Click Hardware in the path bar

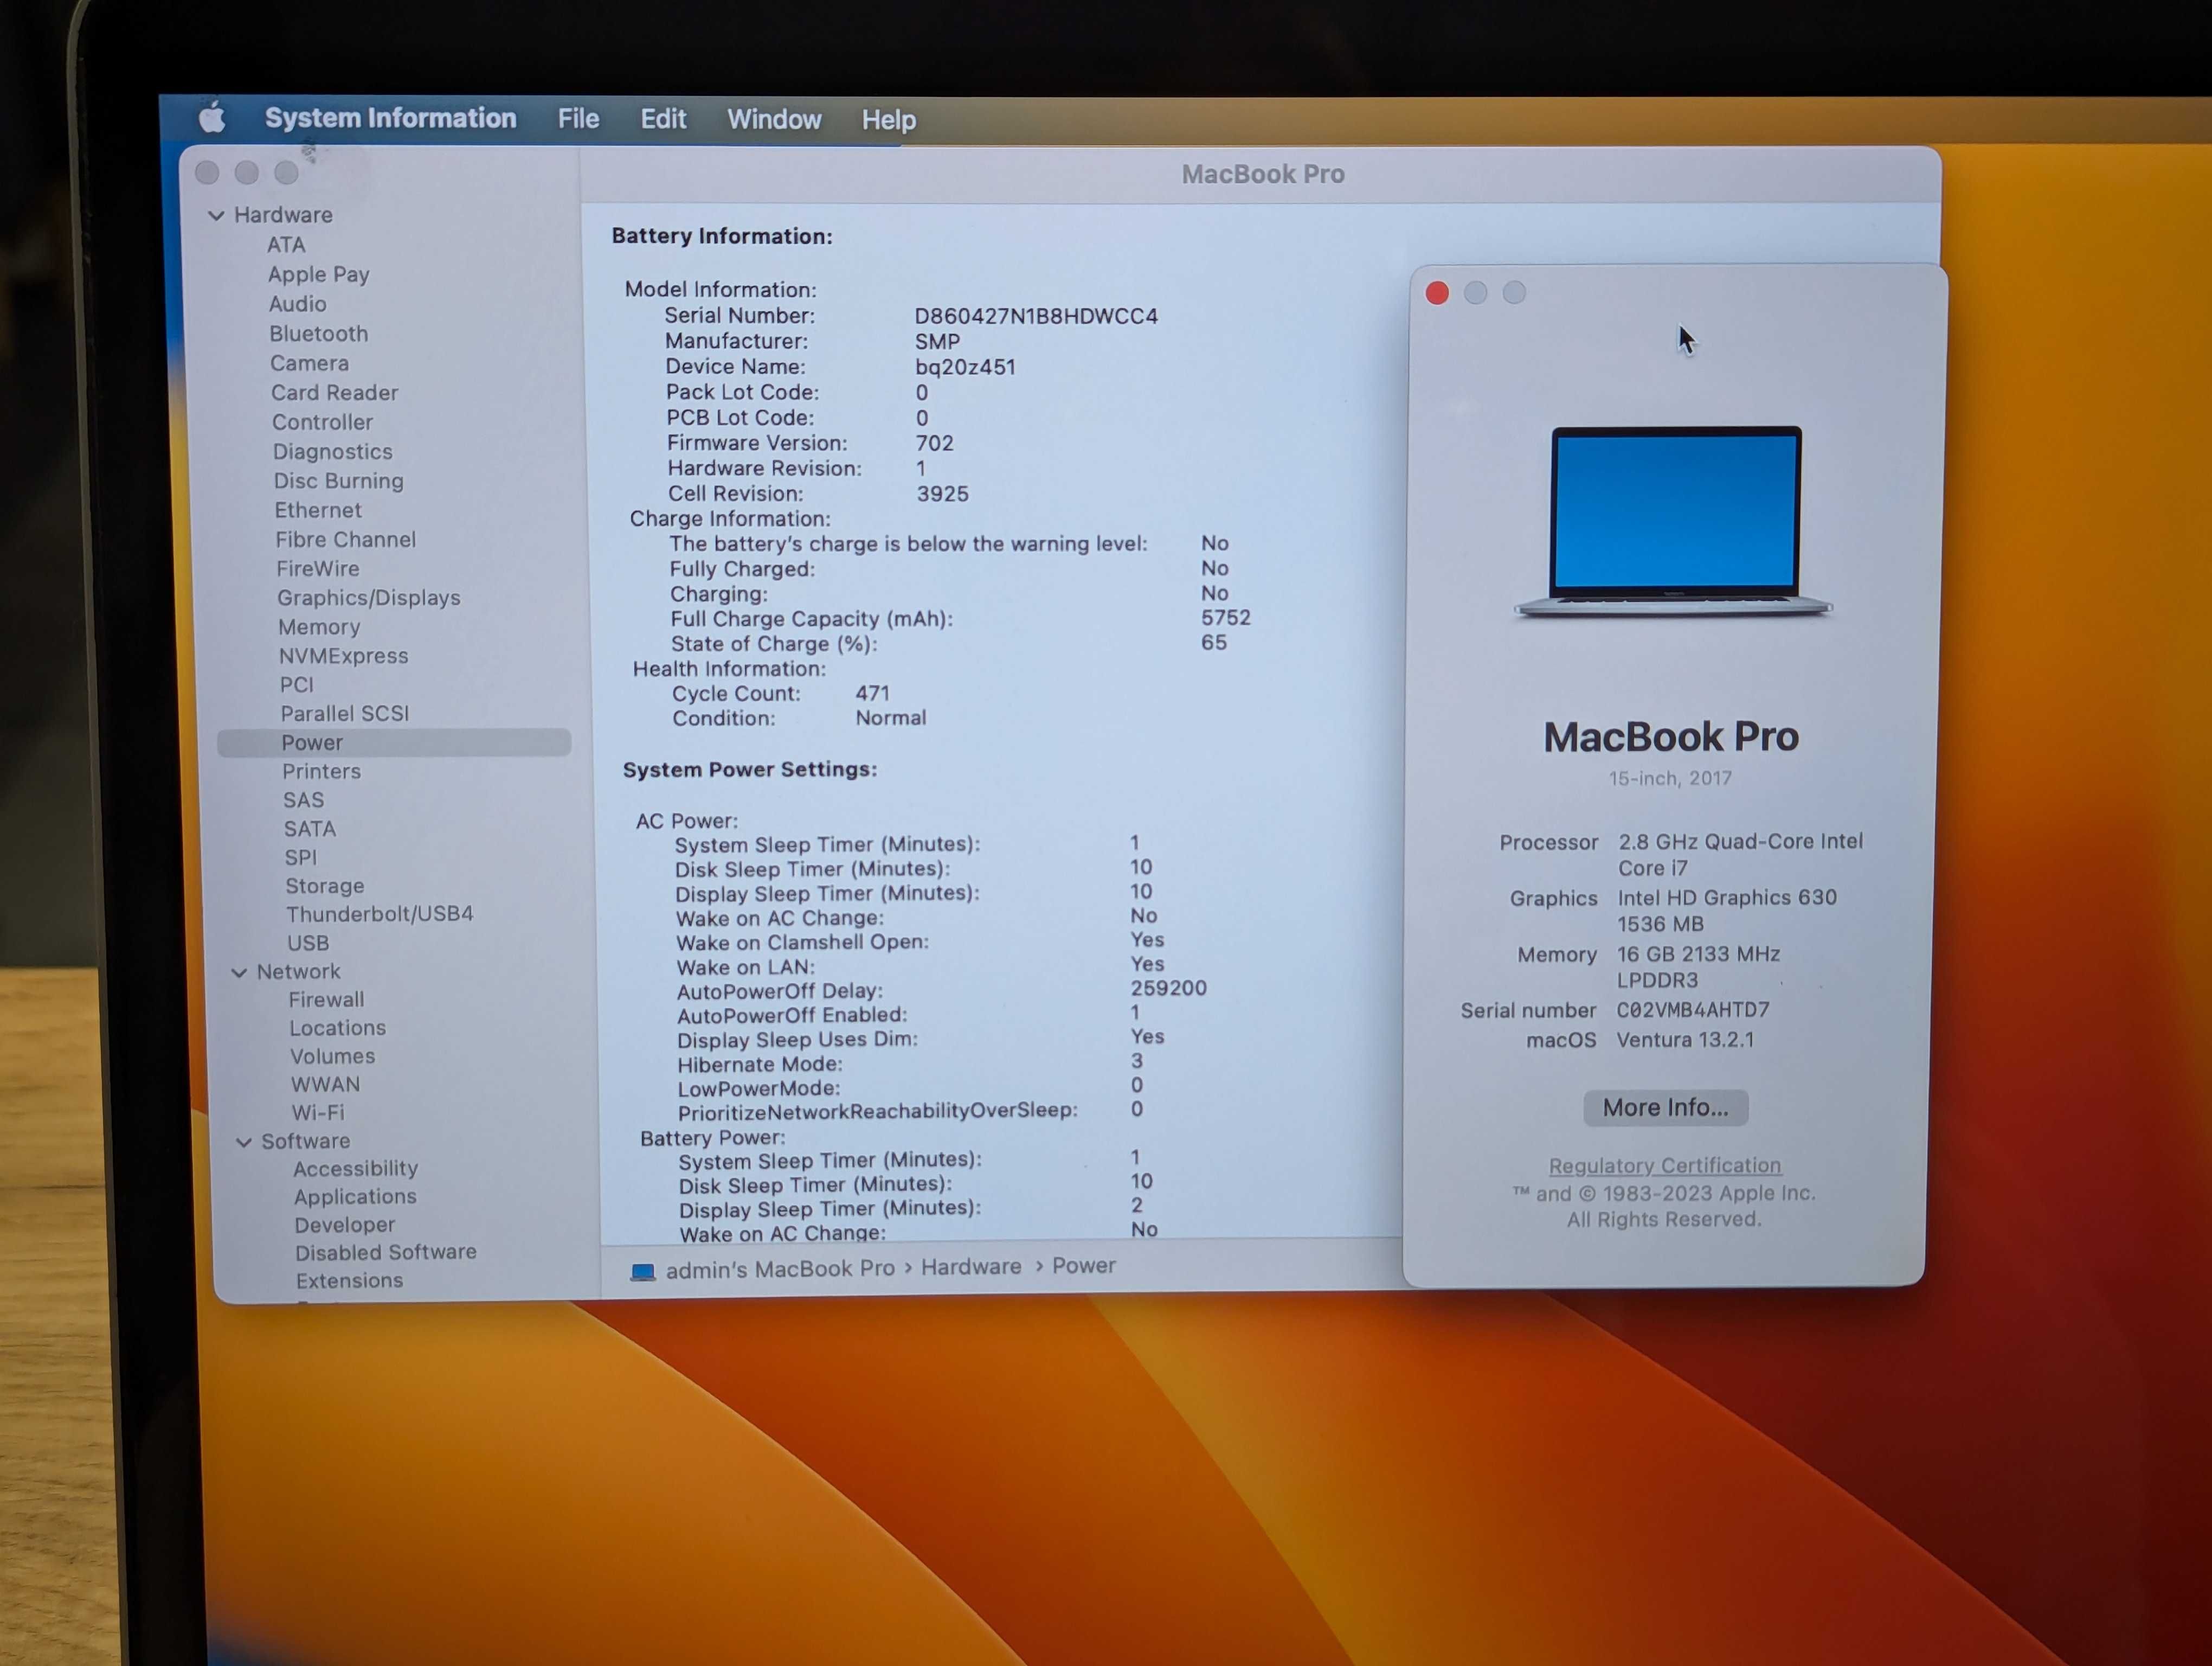(971, 1267)
